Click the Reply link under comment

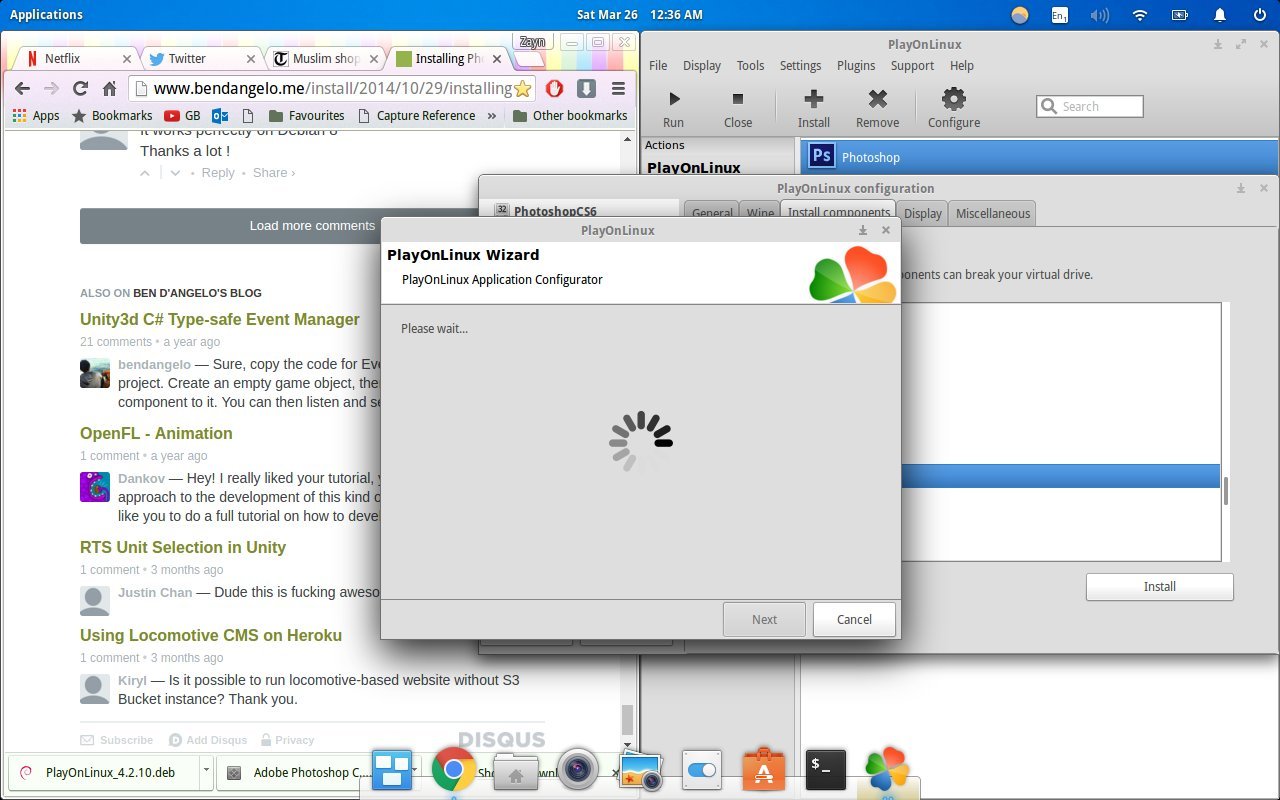218,173
